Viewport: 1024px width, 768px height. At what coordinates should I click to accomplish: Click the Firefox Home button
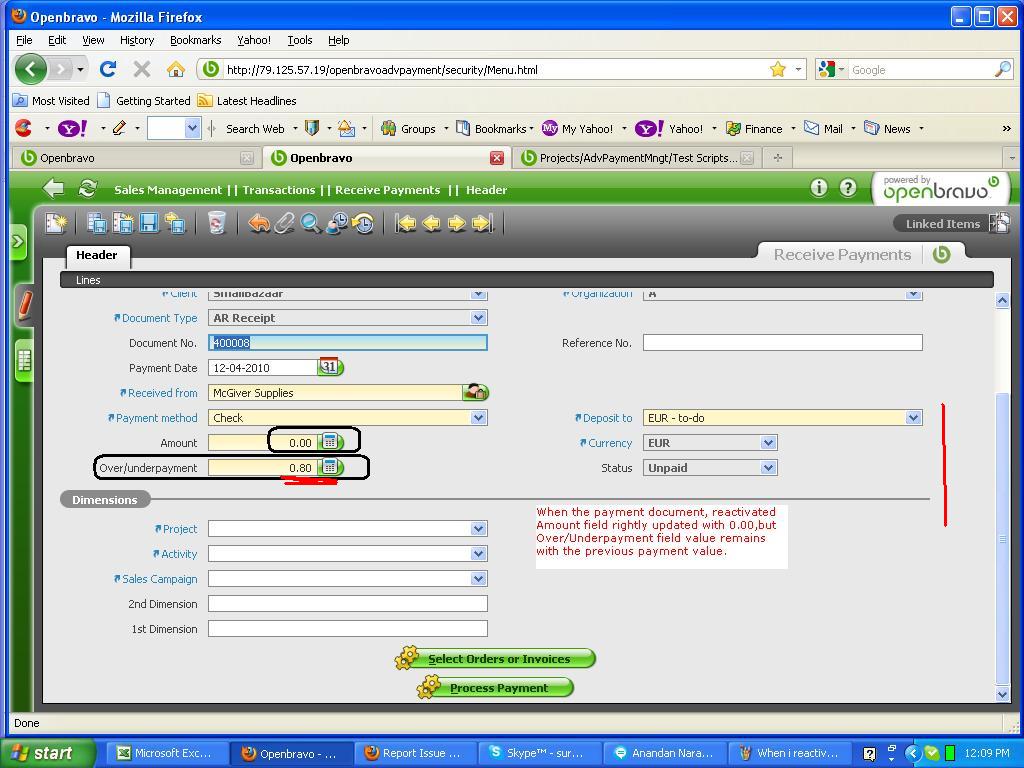tap(175, 69)
